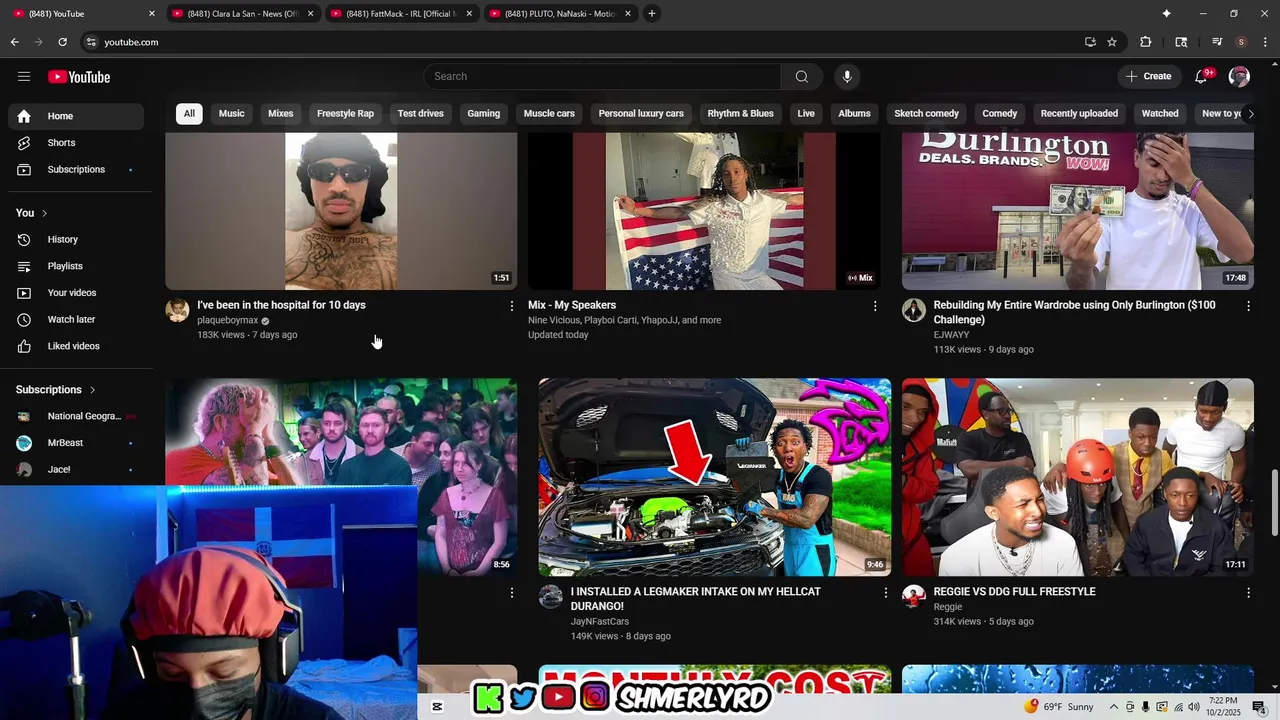
Task: Click the search magnifier button
Action: tap(802, 77)
